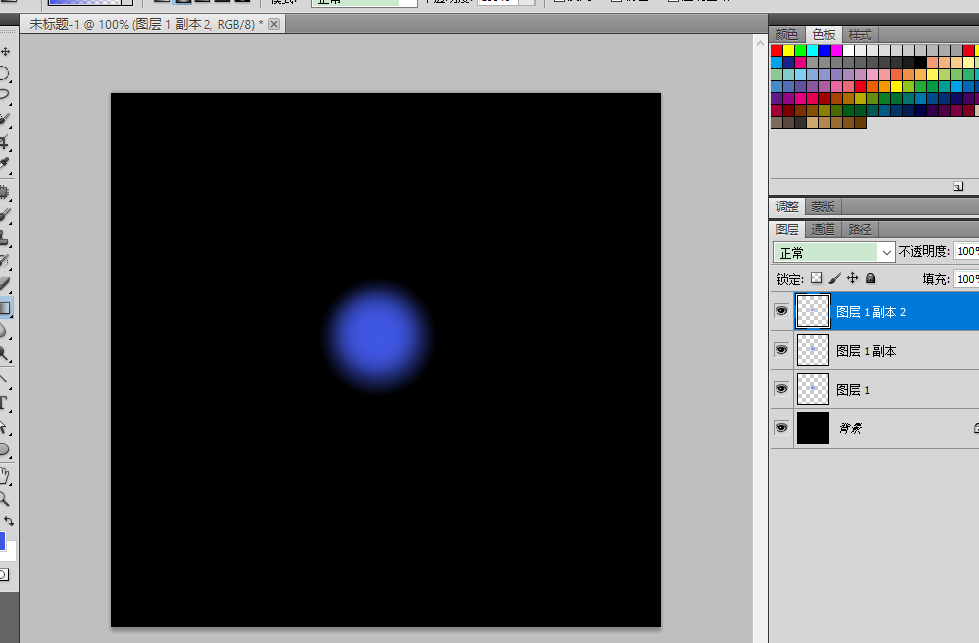The width and height of the screenshot is (979, 643).
Task: Switch to the 路径 tab
Action: point(860,229)
